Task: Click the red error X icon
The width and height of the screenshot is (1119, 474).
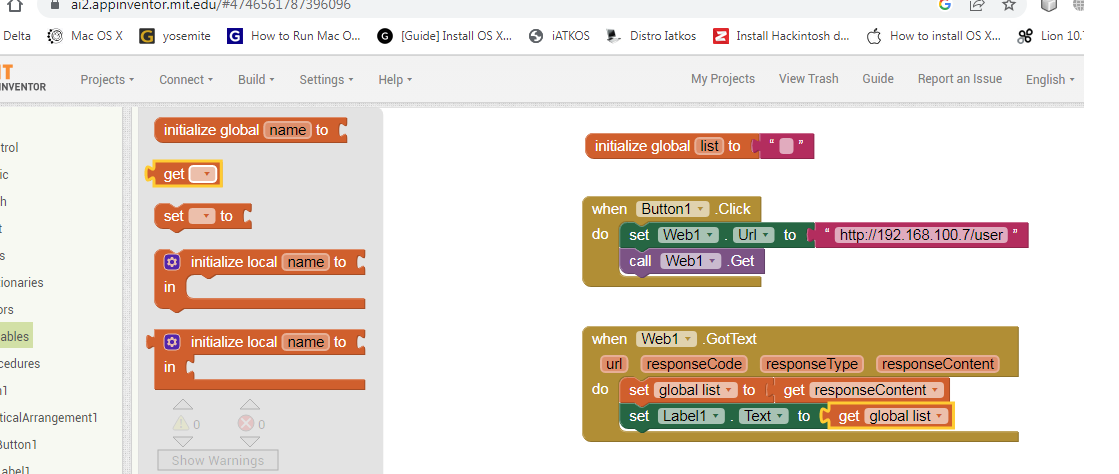Action: pyautogui.click(x=247, y=423)
